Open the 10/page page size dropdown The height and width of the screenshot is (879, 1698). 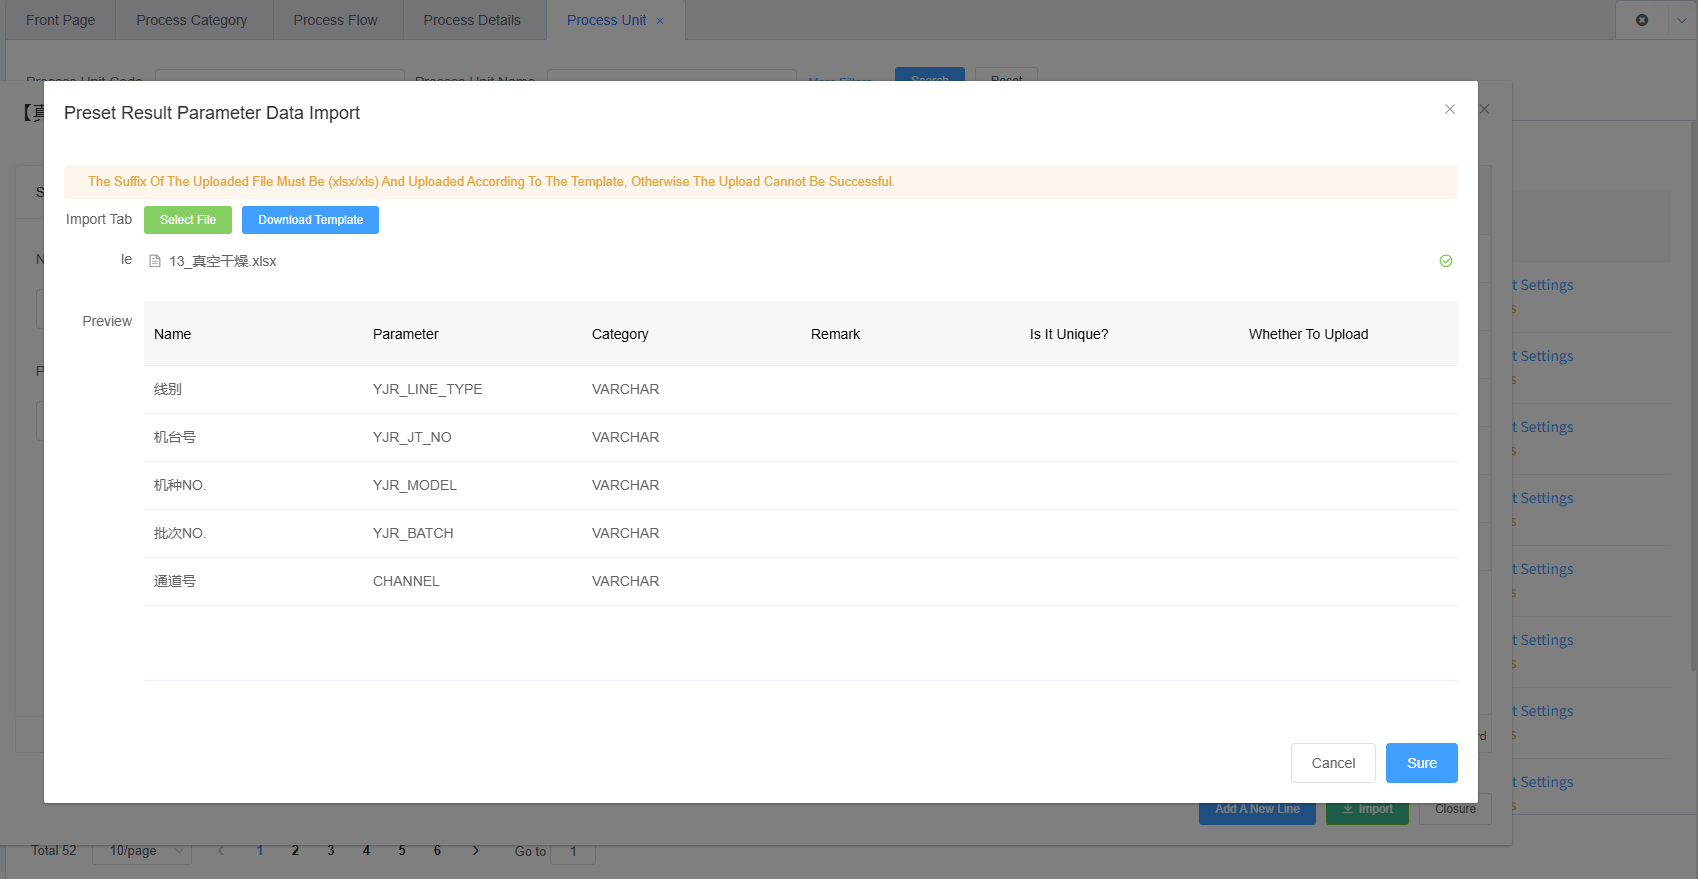coord(142,851)
